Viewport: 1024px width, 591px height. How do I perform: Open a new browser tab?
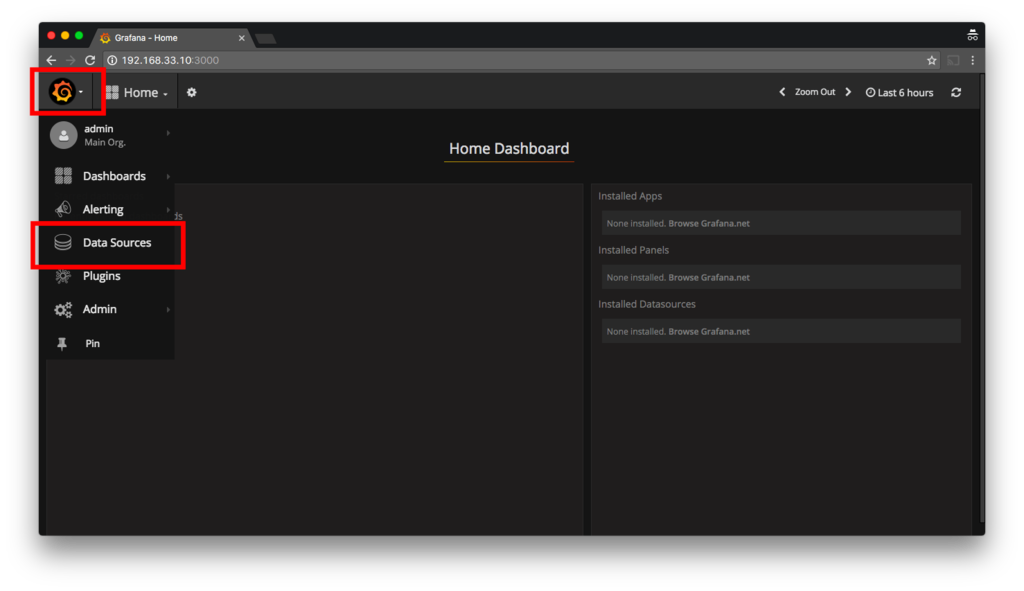click(x=266, y=39)
